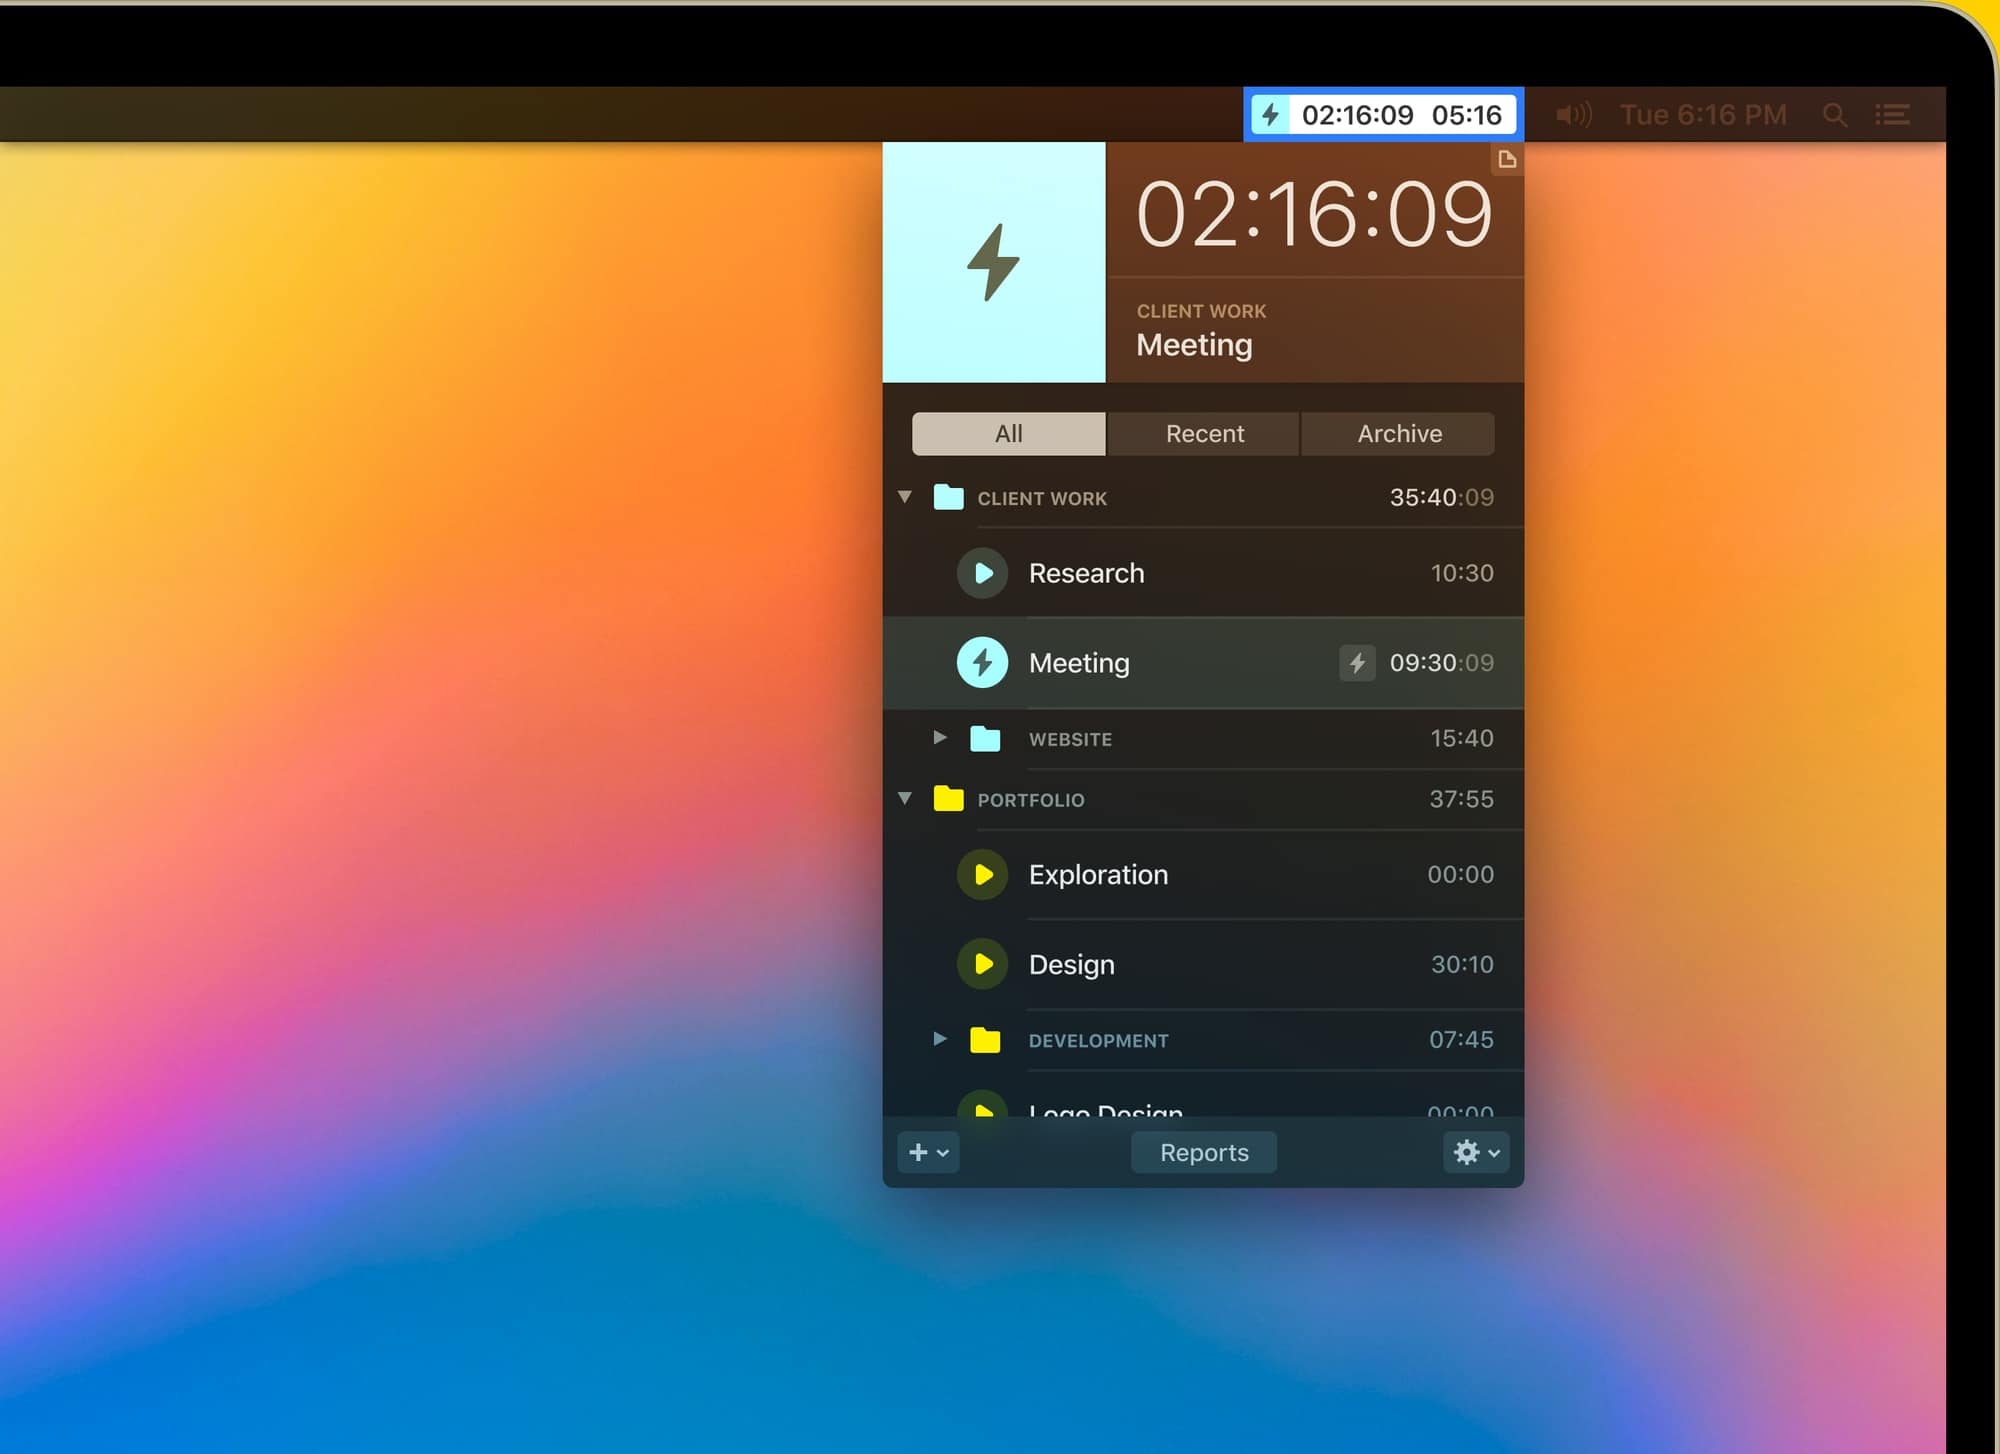Click the add new task plus icon
This screenshot has height=1454, width=2000.
(919, 1151)
